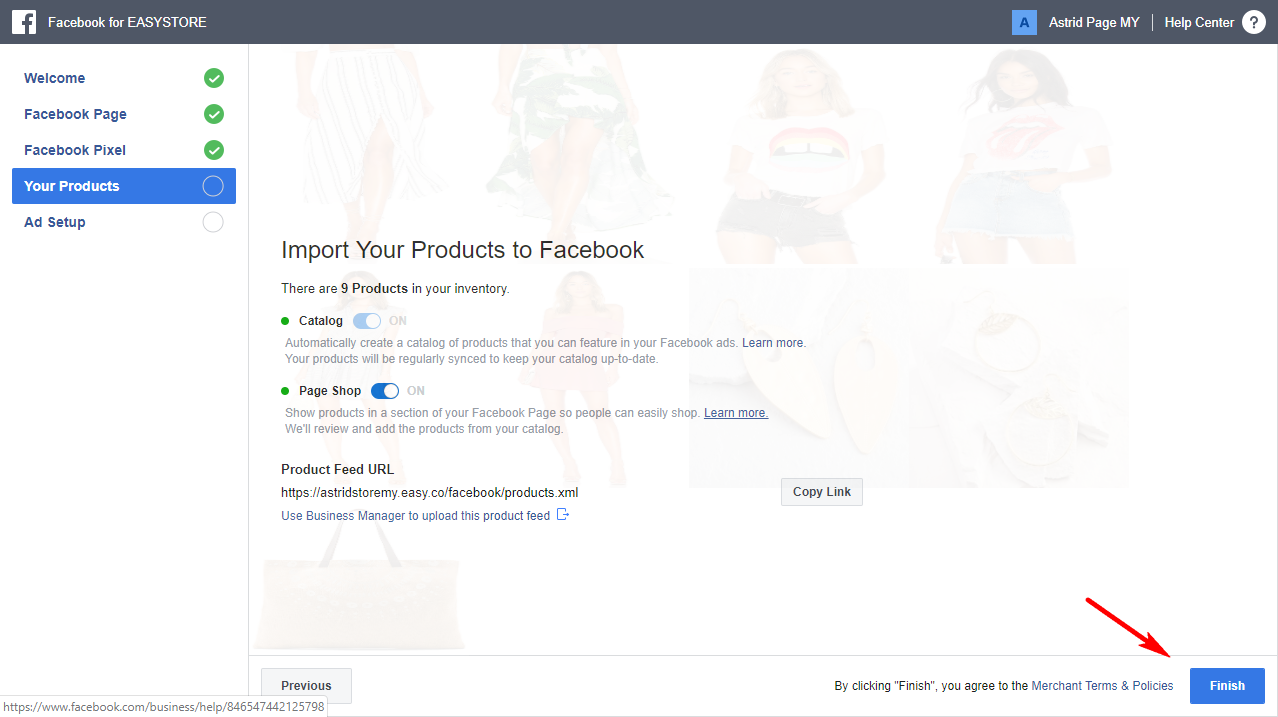Open Learn more link under Page Shop

[x=736, y=413]
